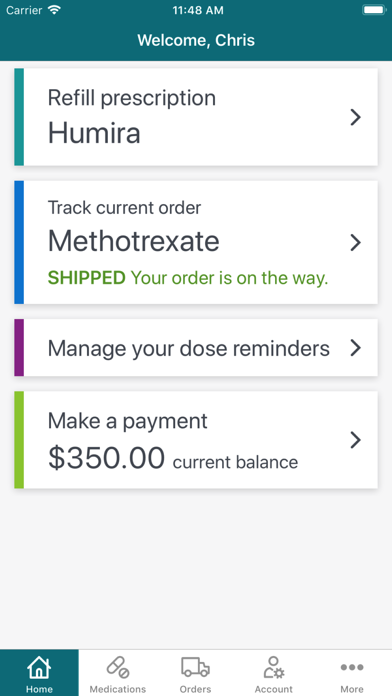Click the battery indicator icon
The width and height of the screenshot is (392, 696).
pos(374,10)
